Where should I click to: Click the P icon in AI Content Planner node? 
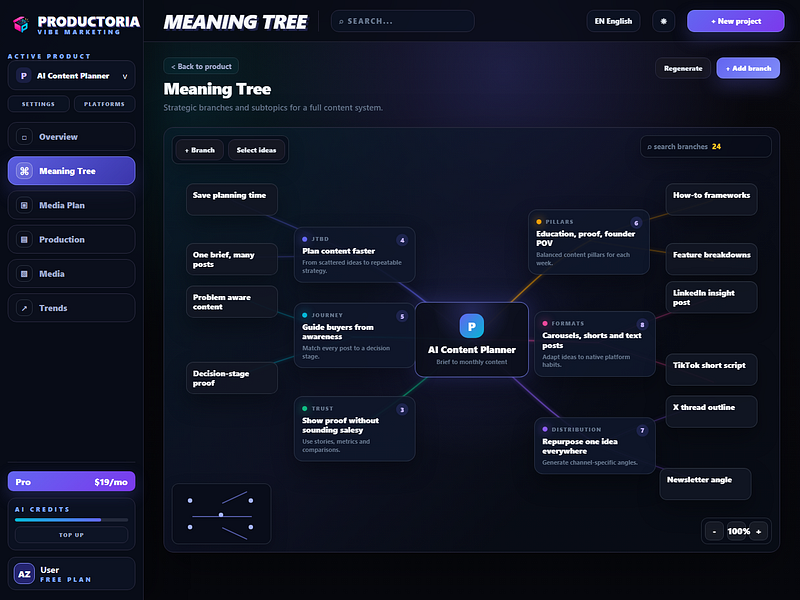point(471,326)
